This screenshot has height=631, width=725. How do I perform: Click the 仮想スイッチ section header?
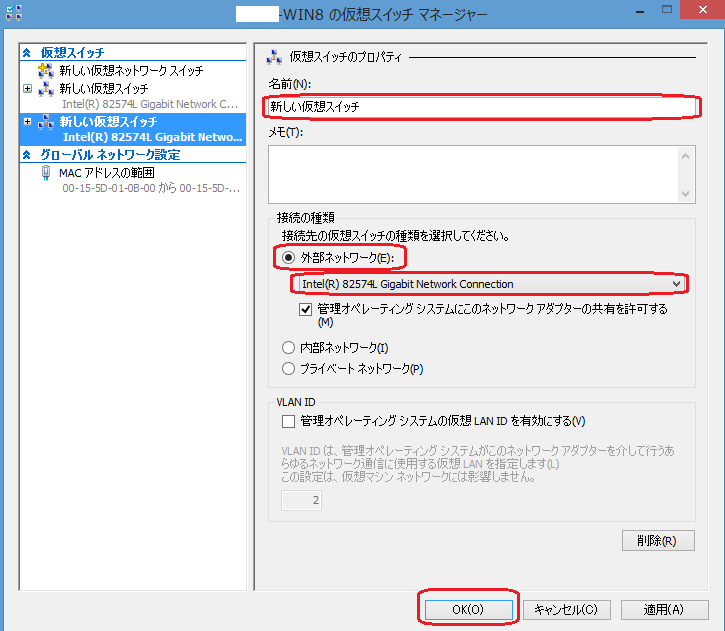pyautogui.click(x=72, y=53)
